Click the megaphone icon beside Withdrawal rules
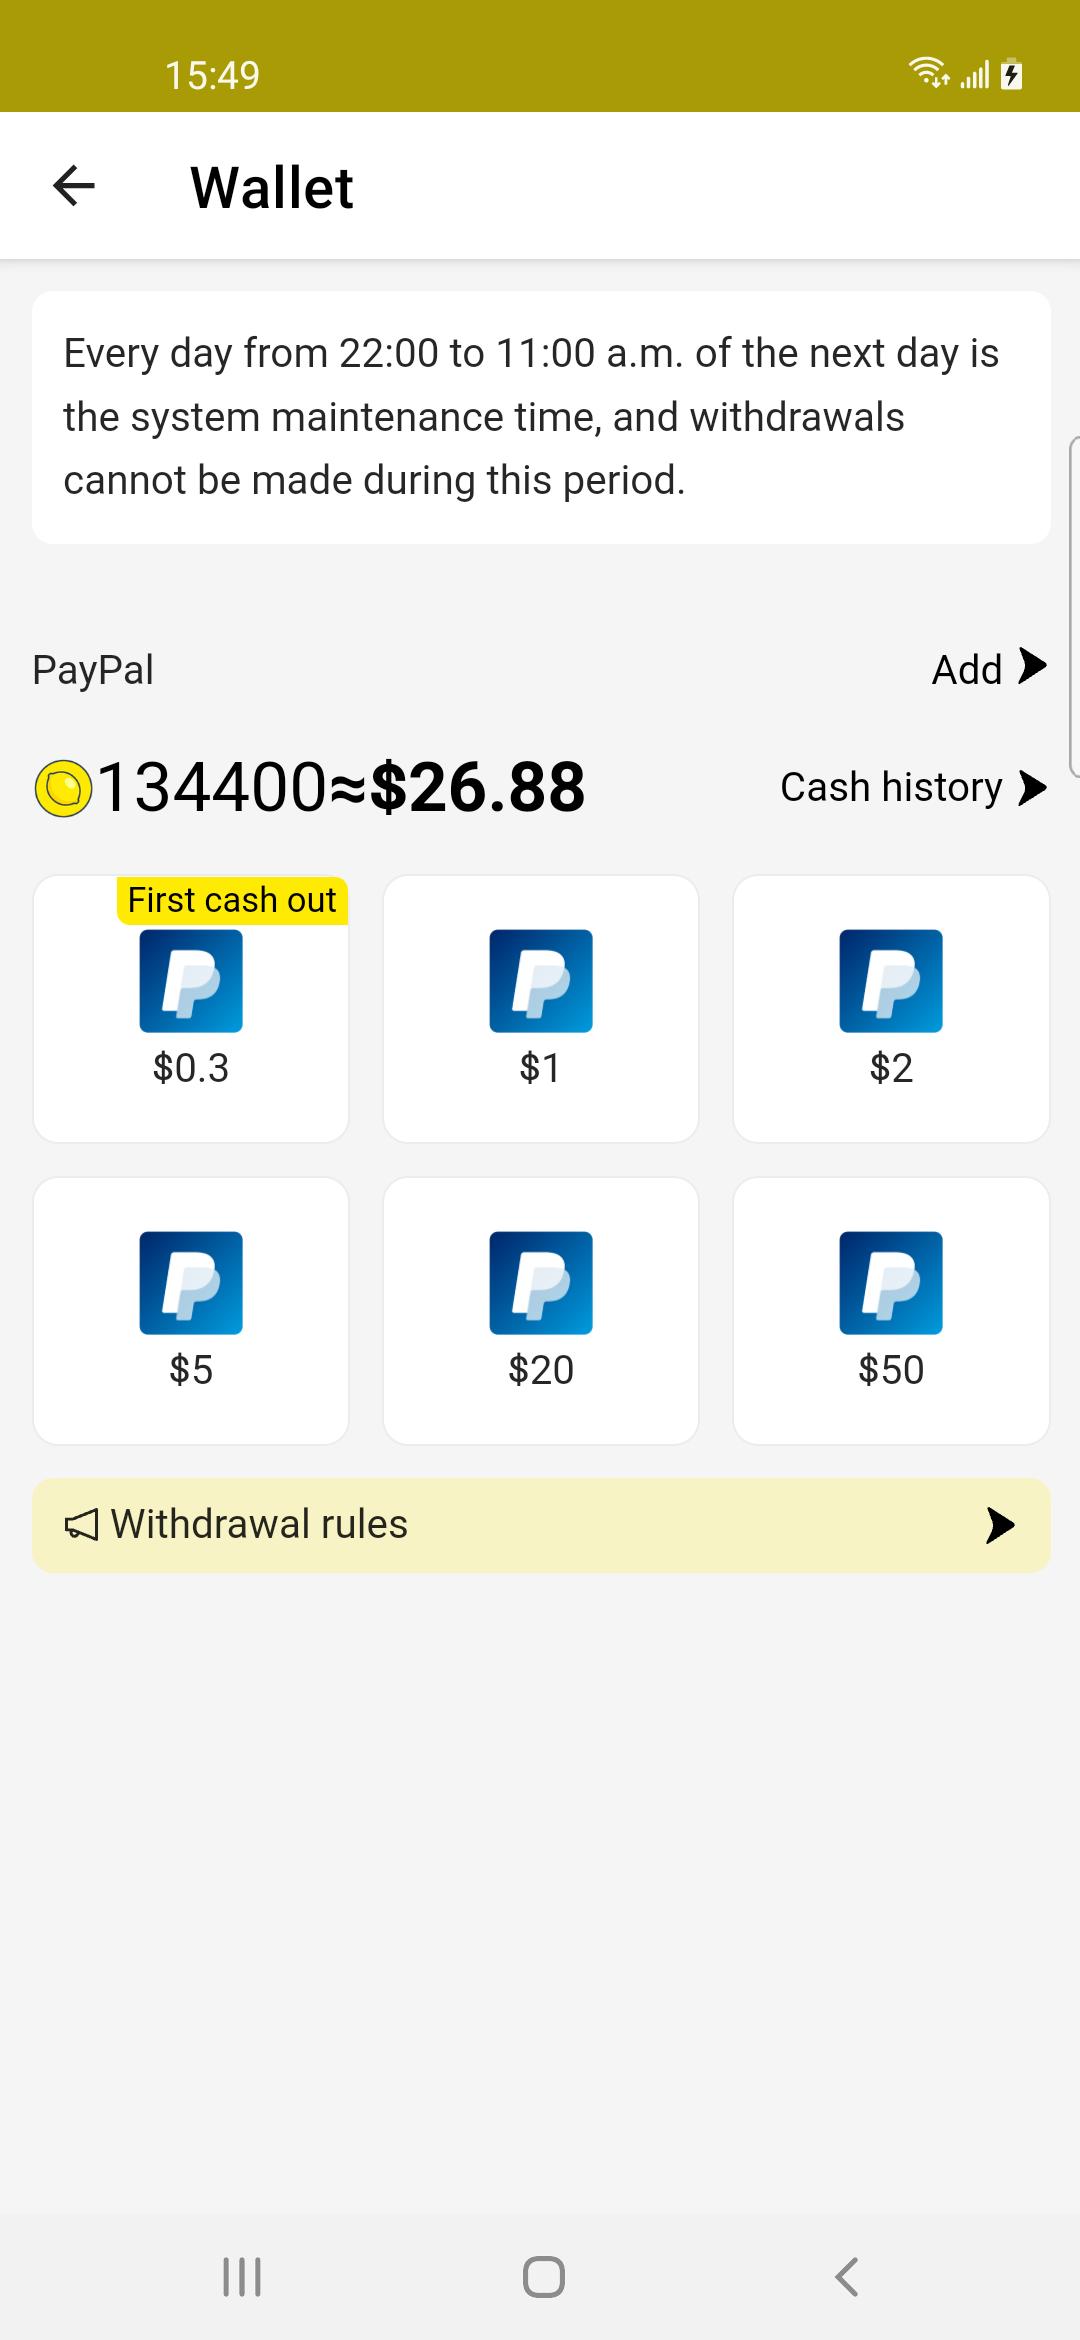The height and width of the screenshot is (2340, 1080). [81, 1525]
